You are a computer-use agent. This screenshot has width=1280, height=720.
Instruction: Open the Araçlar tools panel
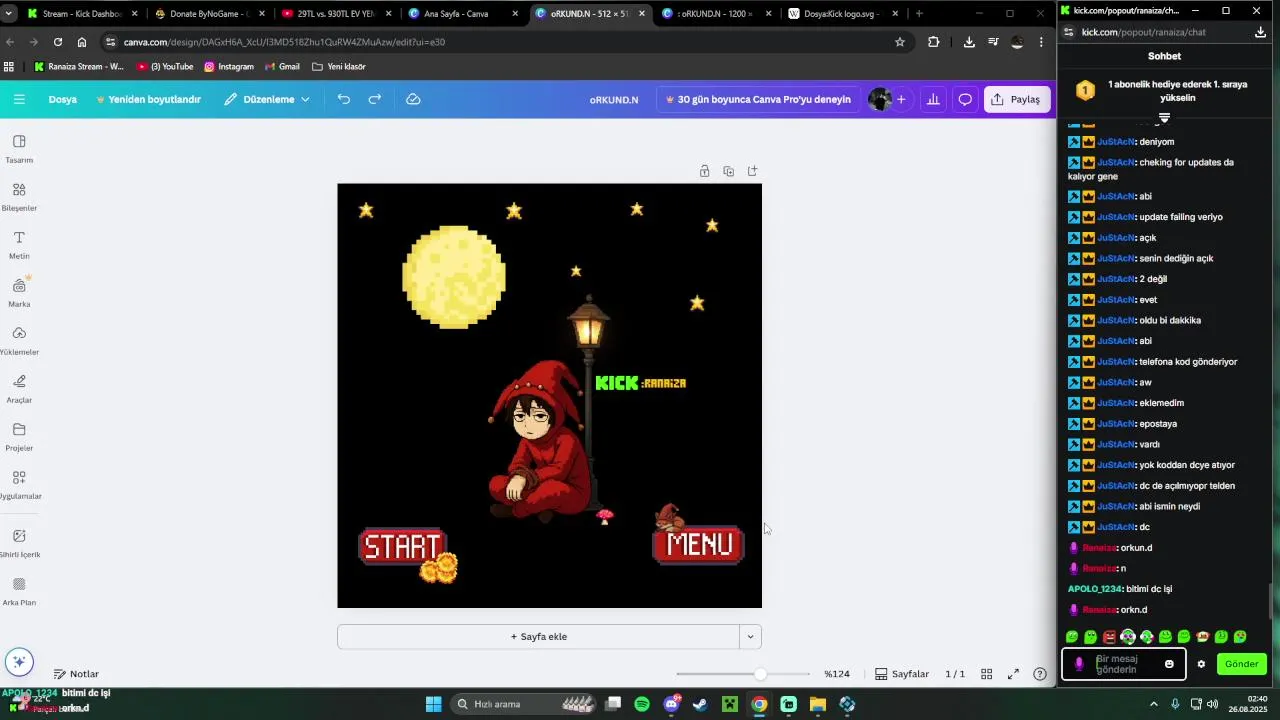pos(19,388)
